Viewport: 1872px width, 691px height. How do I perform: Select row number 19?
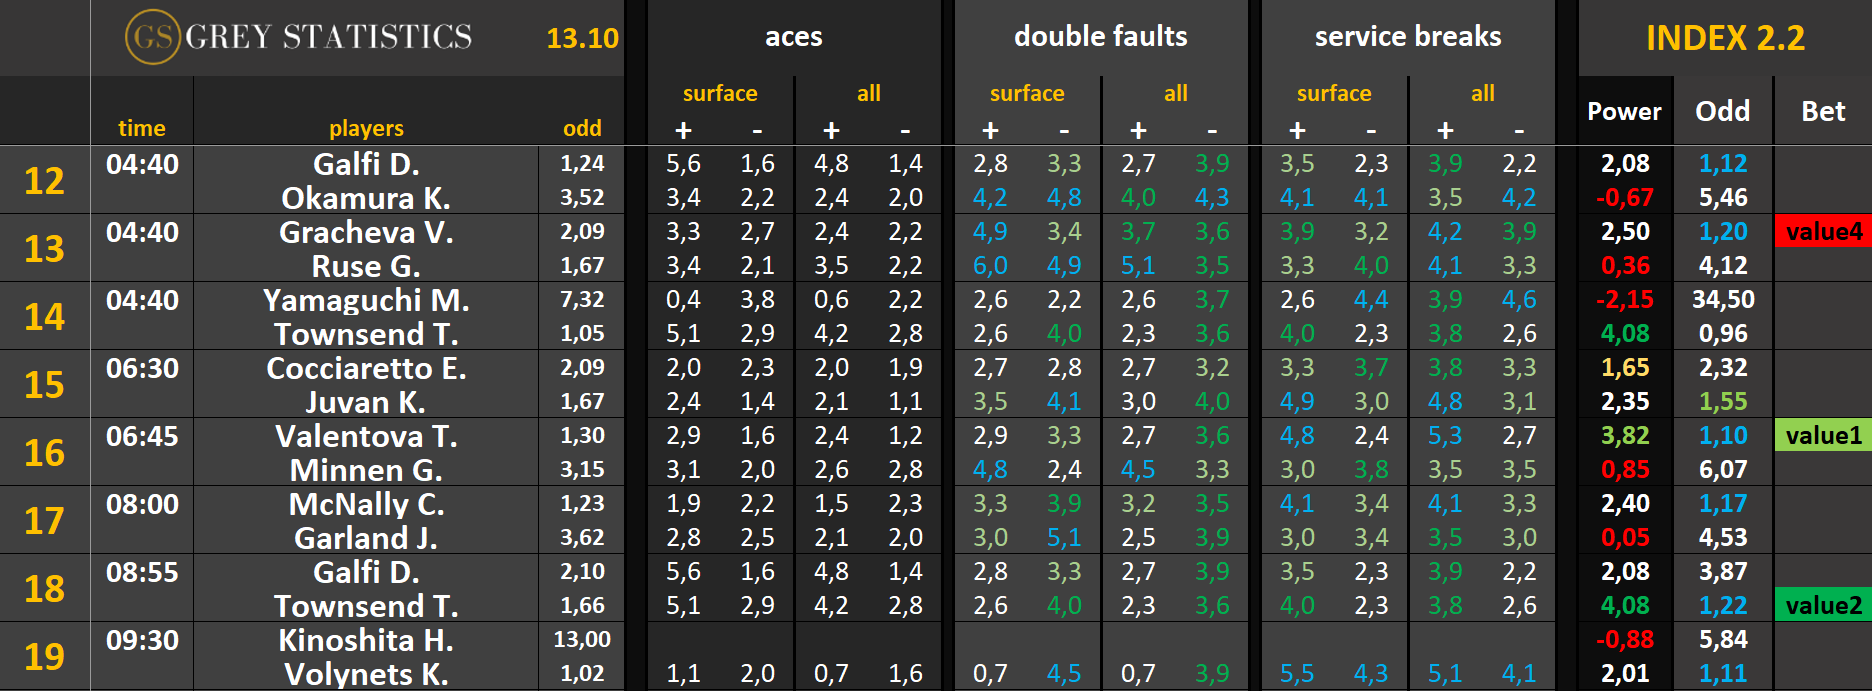click(x=44, y=657)
